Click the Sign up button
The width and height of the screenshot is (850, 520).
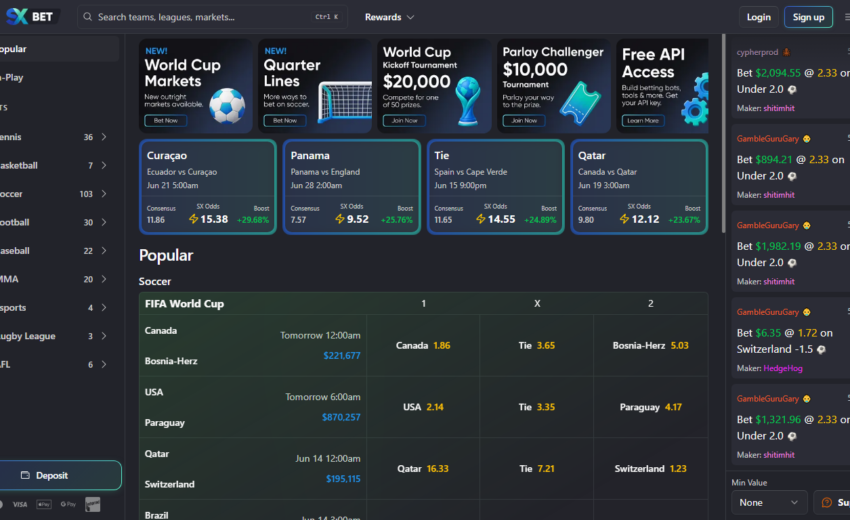[x=808, y=17]
